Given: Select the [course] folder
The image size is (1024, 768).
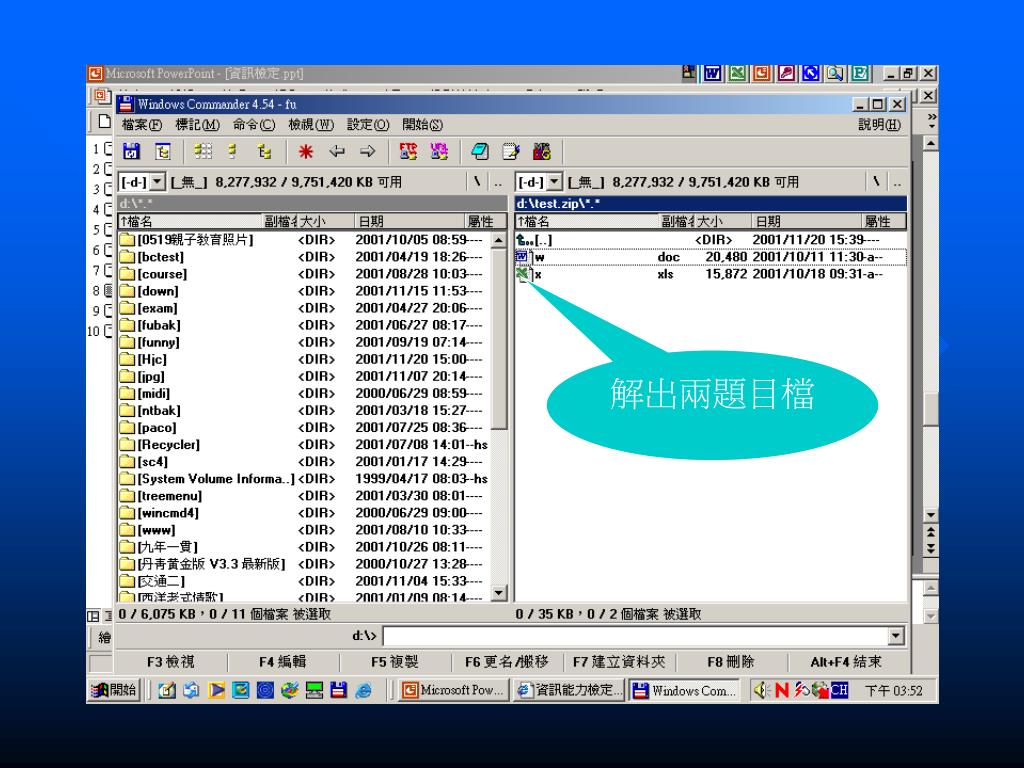Looking at the screenshot, I should pyautogui.click(x=304, y=274).
